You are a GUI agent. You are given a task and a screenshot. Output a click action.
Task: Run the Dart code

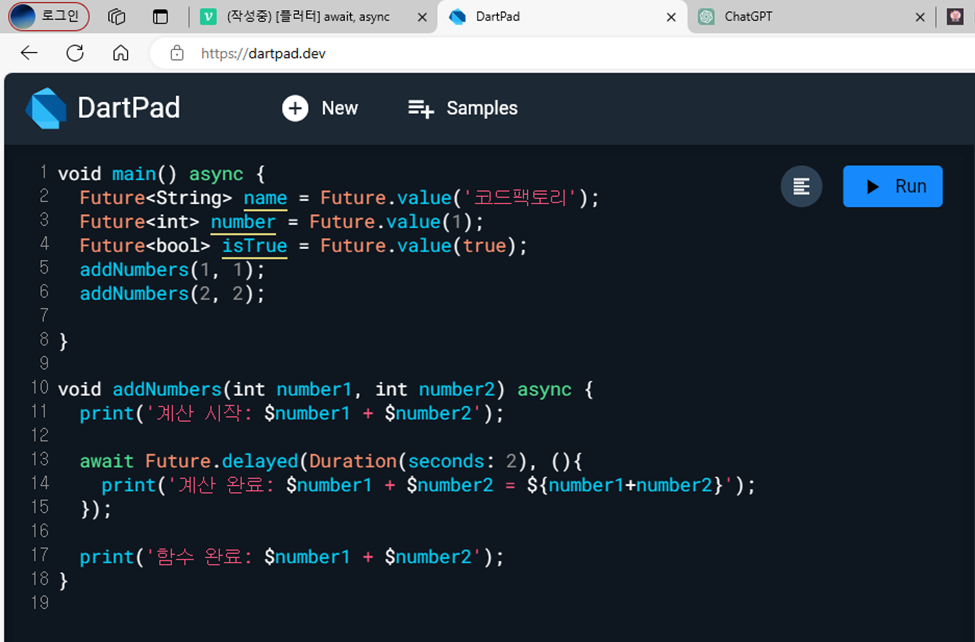click(892, 186)
